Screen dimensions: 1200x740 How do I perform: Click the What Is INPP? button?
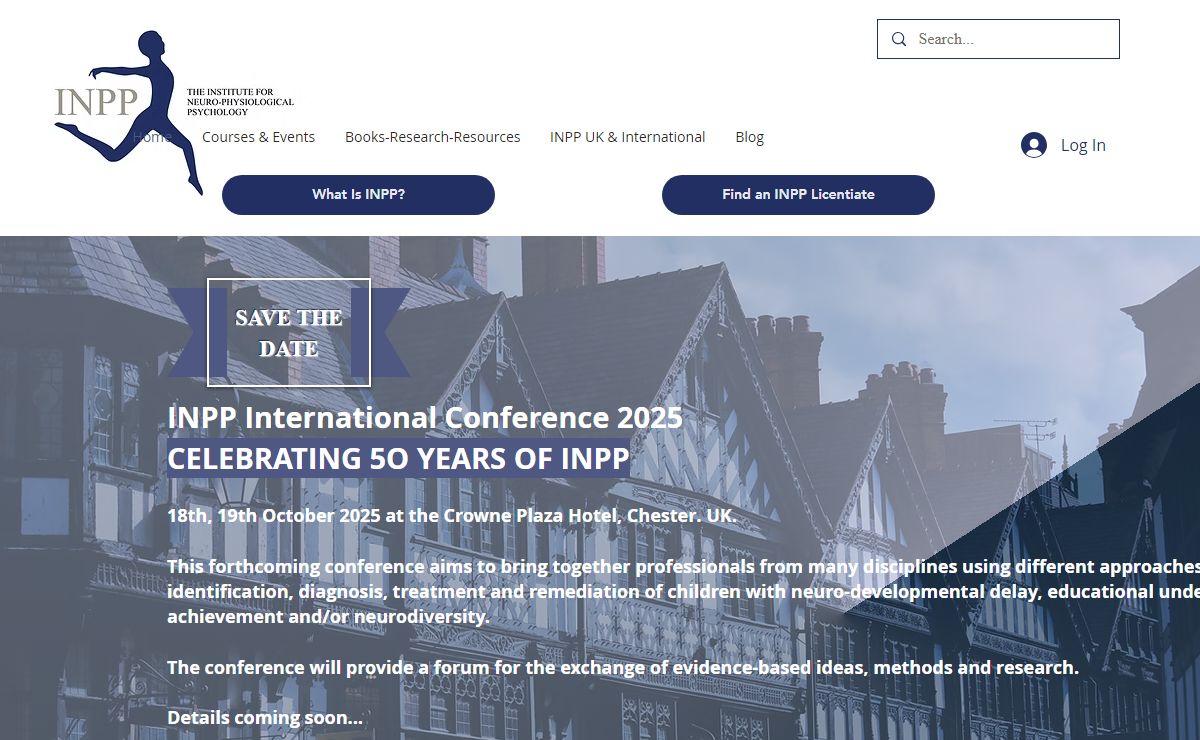pos(358,195)
